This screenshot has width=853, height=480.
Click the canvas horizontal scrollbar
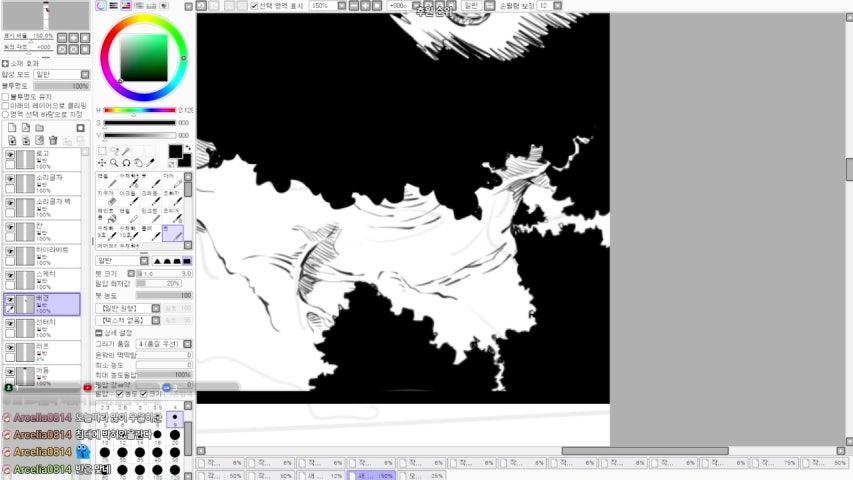pyautogui.click(x=645, y=451)
